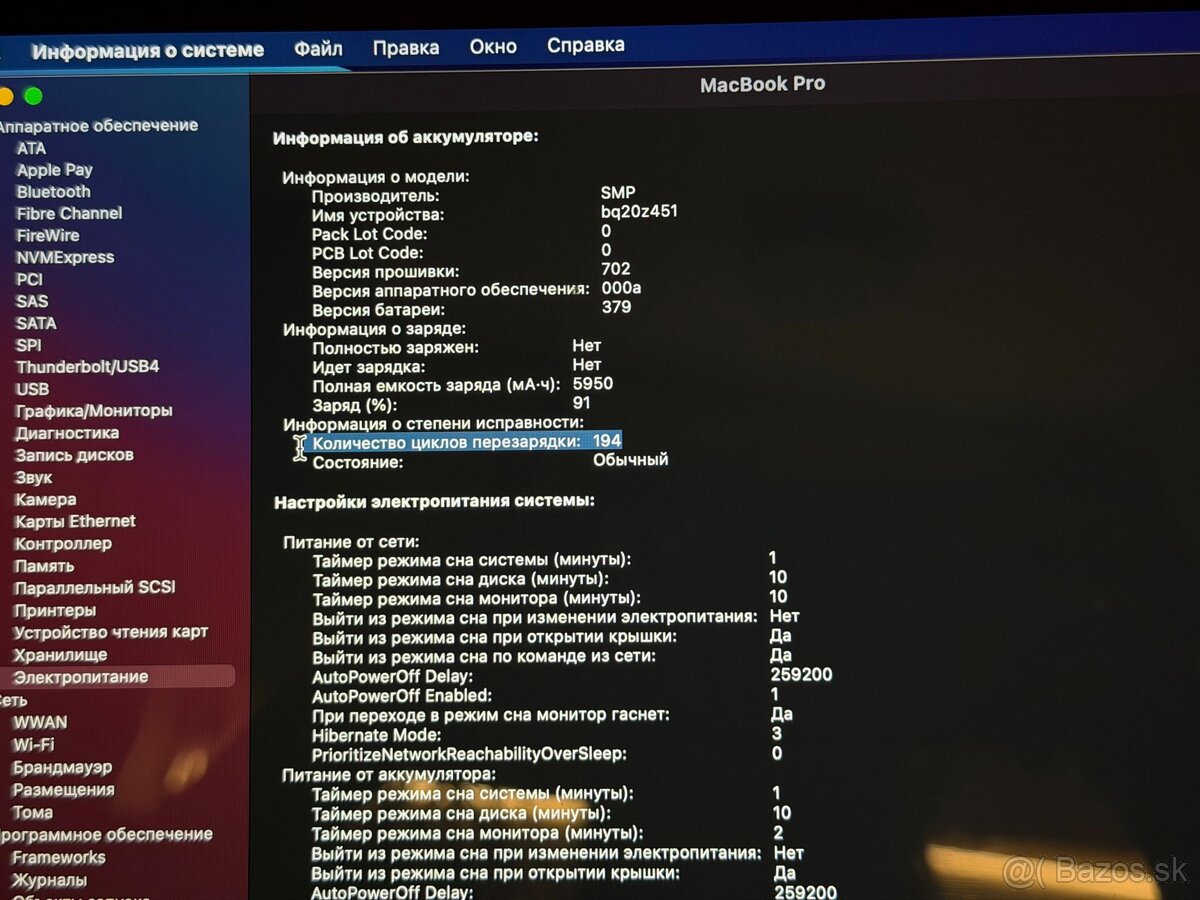Select SAS in the sidebar
The image size is (1200, 900).
pos(31,301)
